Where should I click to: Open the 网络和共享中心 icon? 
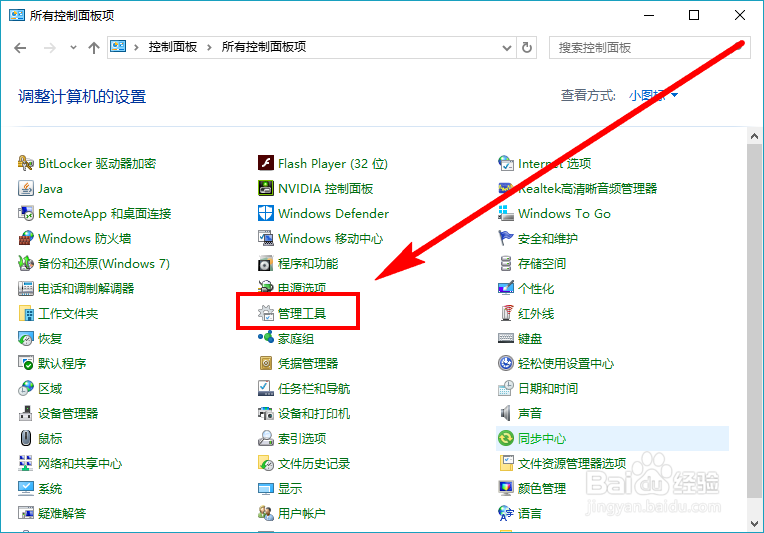[25, 463]
